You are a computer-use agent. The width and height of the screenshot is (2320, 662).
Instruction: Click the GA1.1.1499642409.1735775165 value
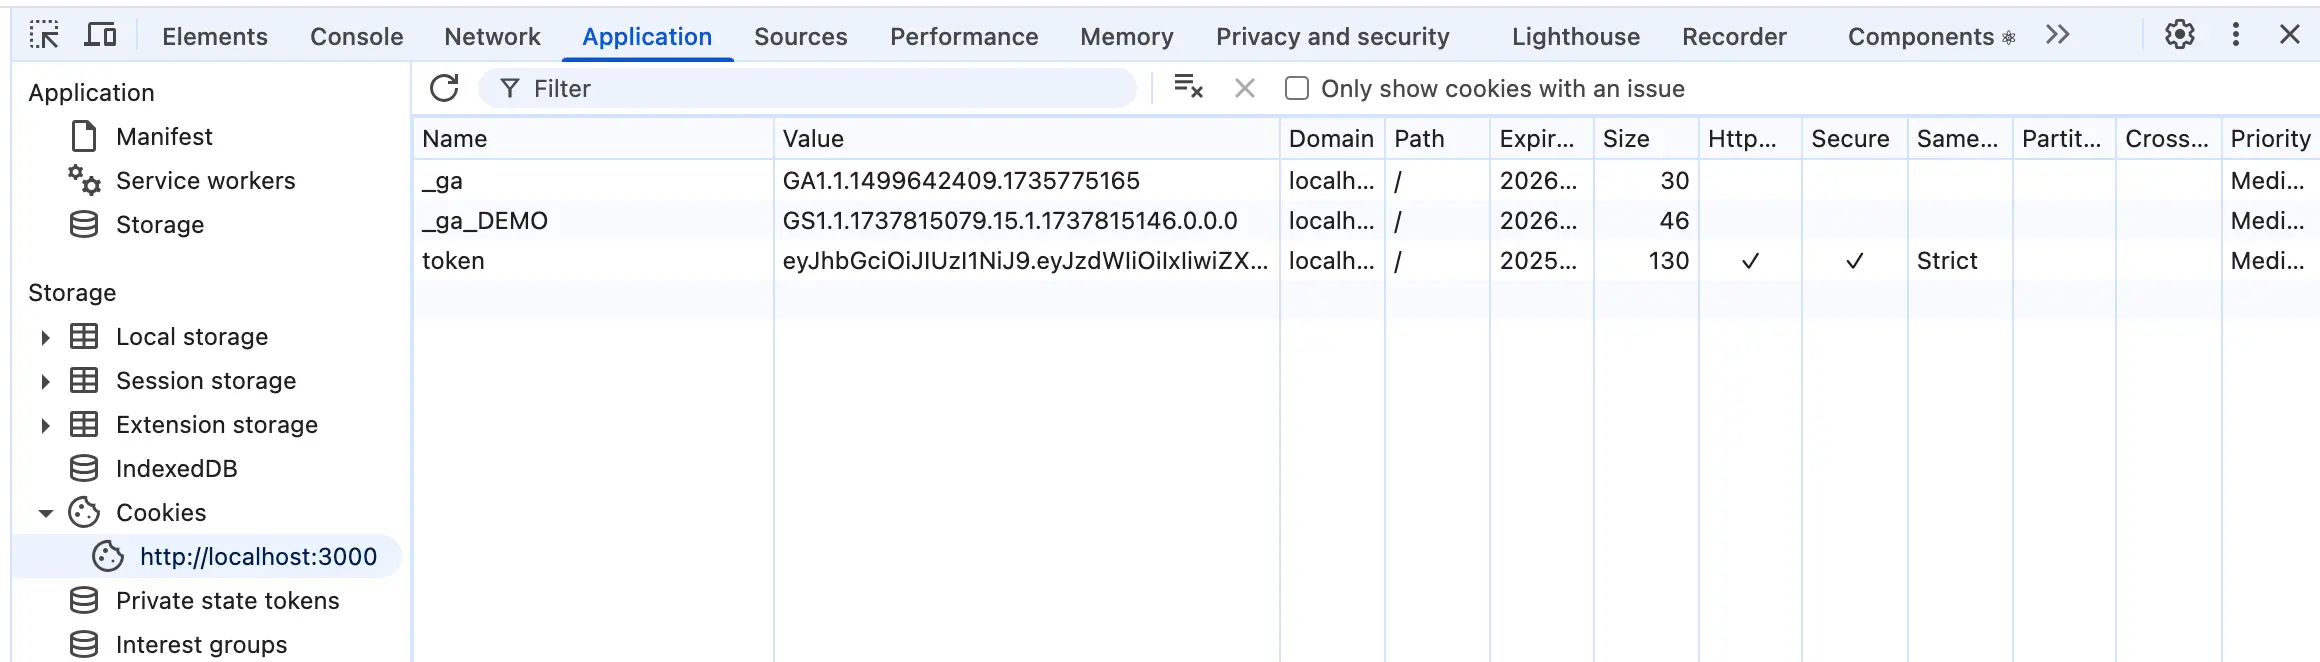pyautogui.click(x=961, y=181)
